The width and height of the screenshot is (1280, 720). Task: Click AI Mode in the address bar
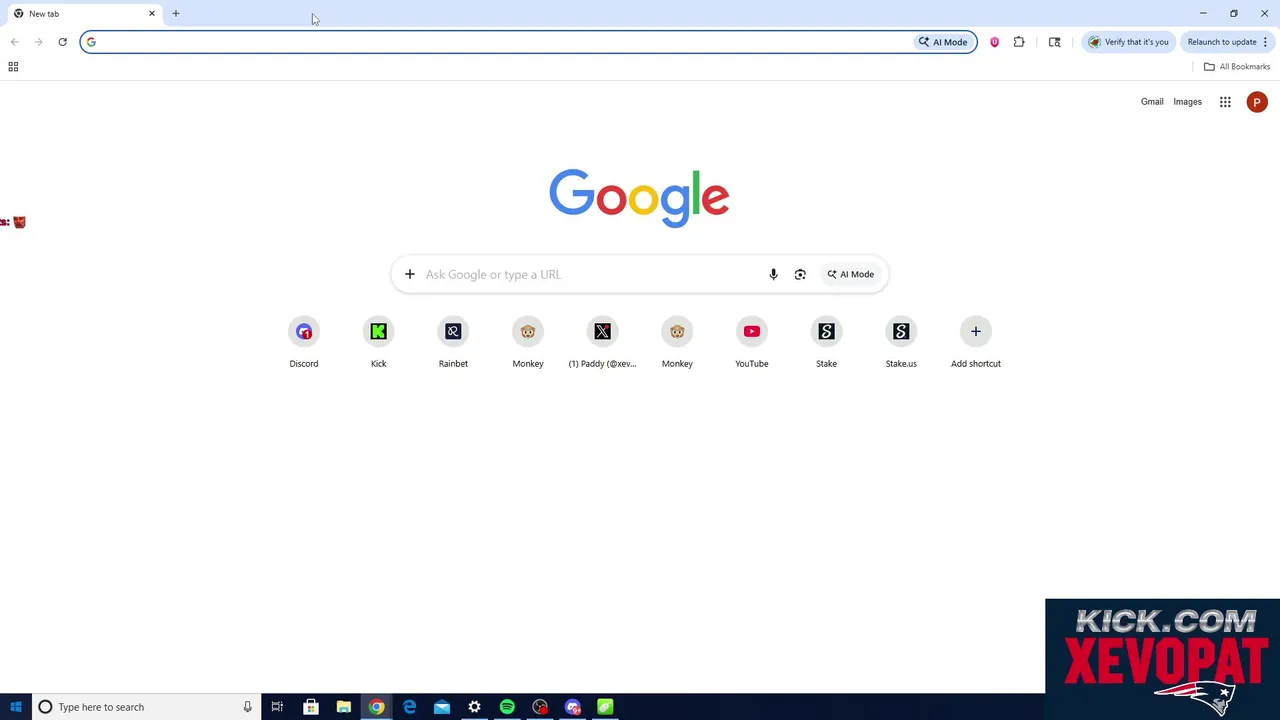click(x=944, y=42)
